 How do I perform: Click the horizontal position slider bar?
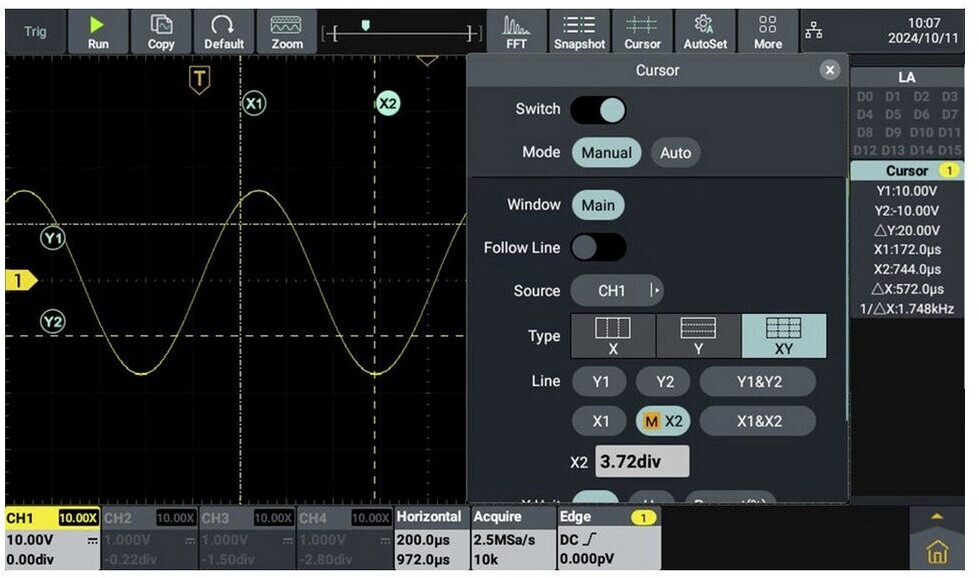pos(402,32)
